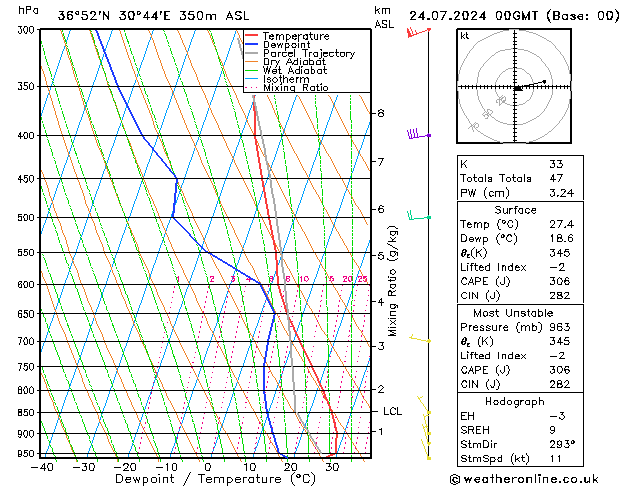Click the 1 km altitude label
This screenshot has height=486, width=629.
coord(381,431)
